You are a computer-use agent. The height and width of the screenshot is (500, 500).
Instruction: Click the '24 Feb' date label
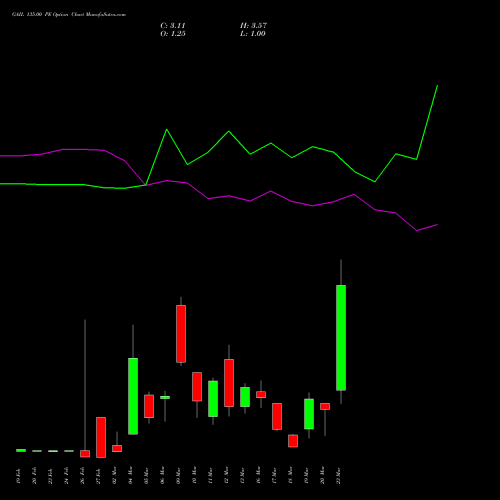(66, 476)
